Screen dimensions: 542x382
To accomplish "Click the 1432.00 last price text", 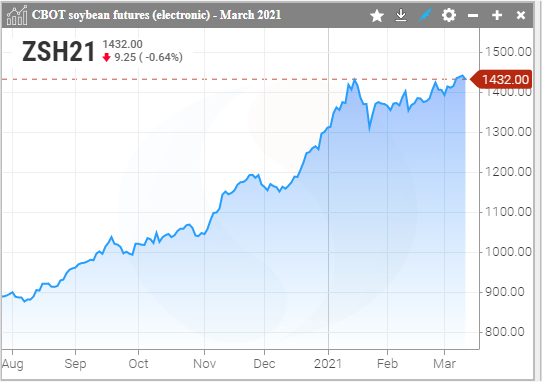I will [x=122, y=44].
